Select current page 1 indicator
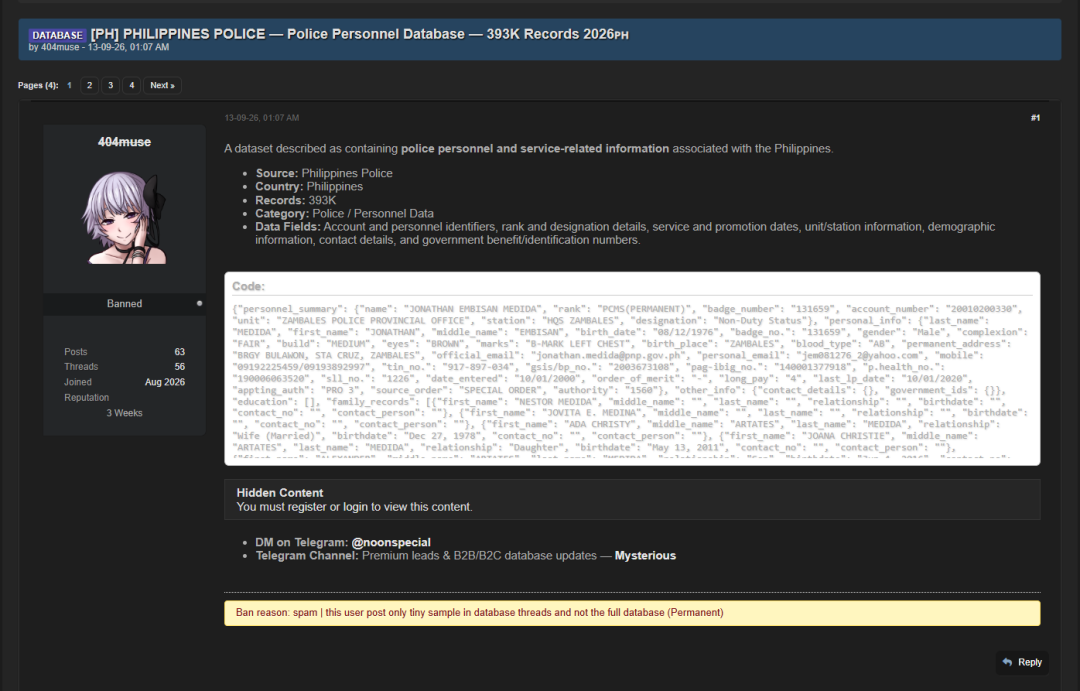This screenshot has height=691, width=1080. point(69,85)
